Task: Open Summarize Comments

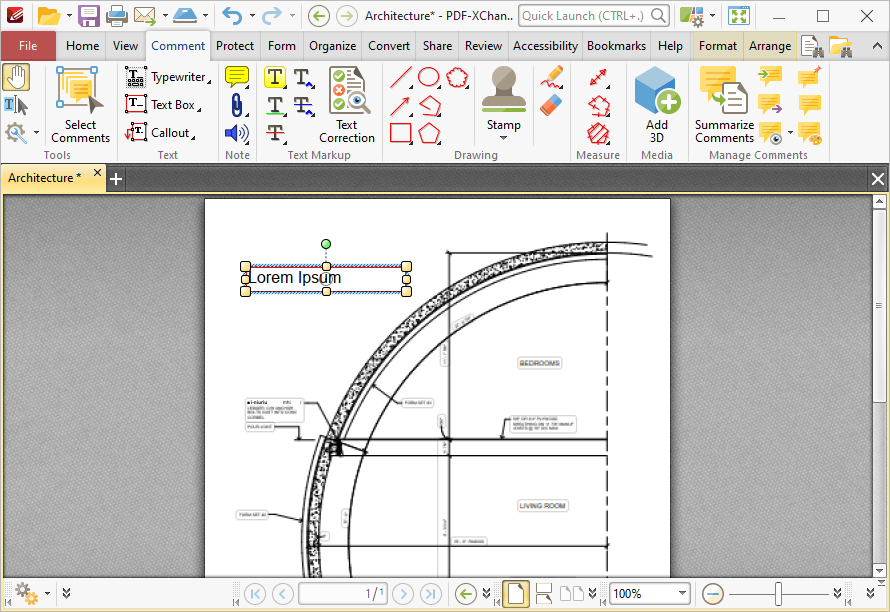Action: 724,104
